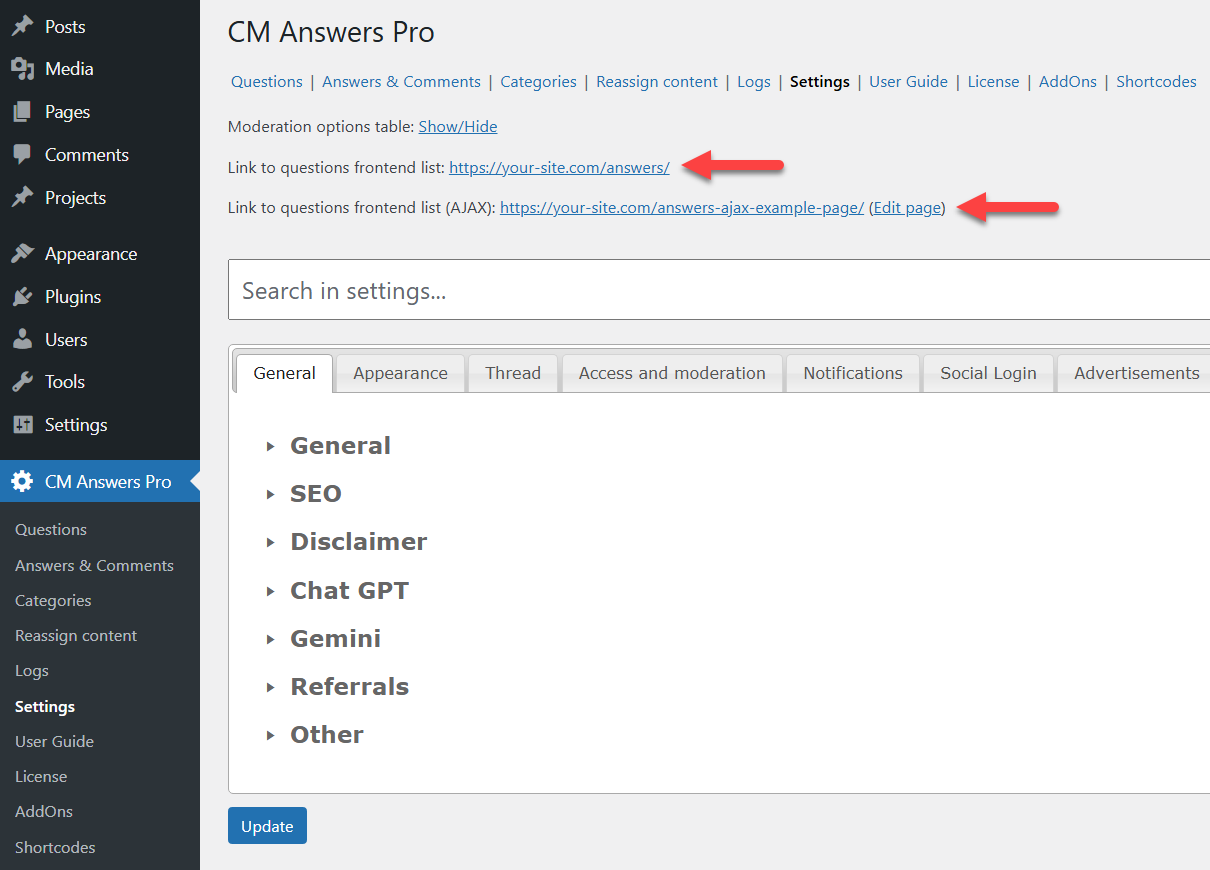
Task: Open the Social Login tab
Action: 988,373
